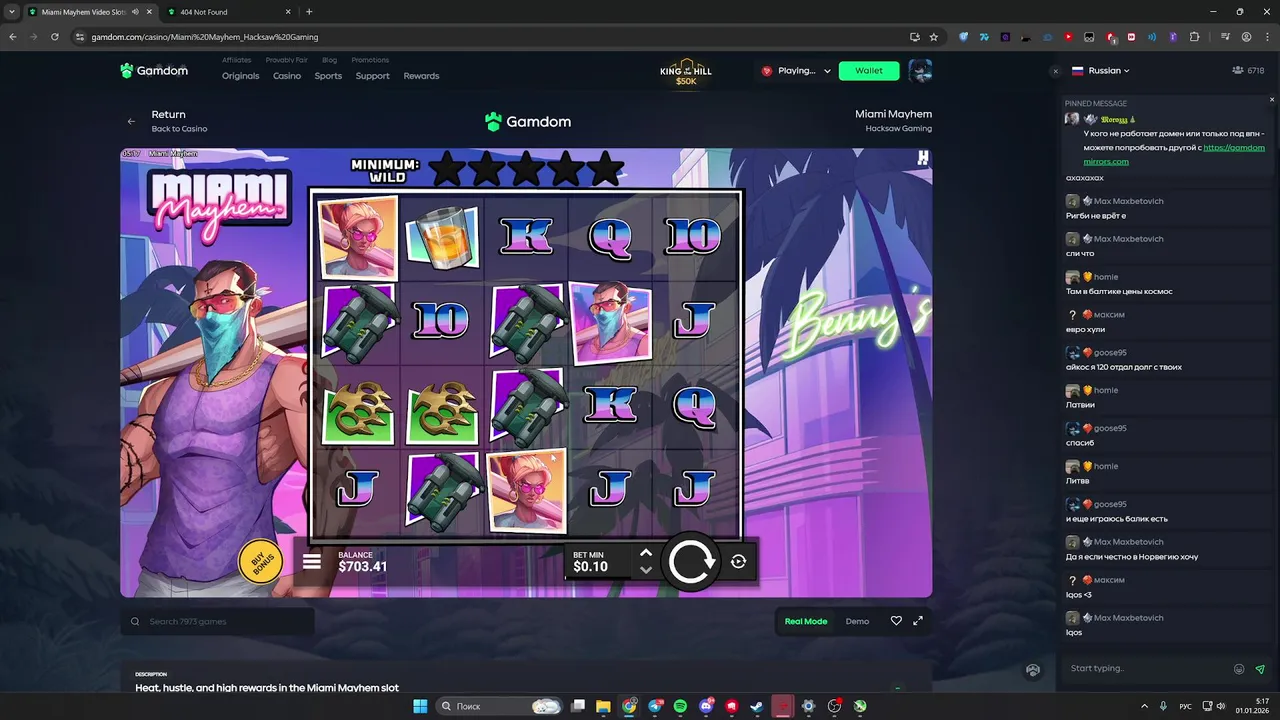Show hidden system tray icons
The width and height of the screenshot is (1280, 720).
pos(1146,706)
